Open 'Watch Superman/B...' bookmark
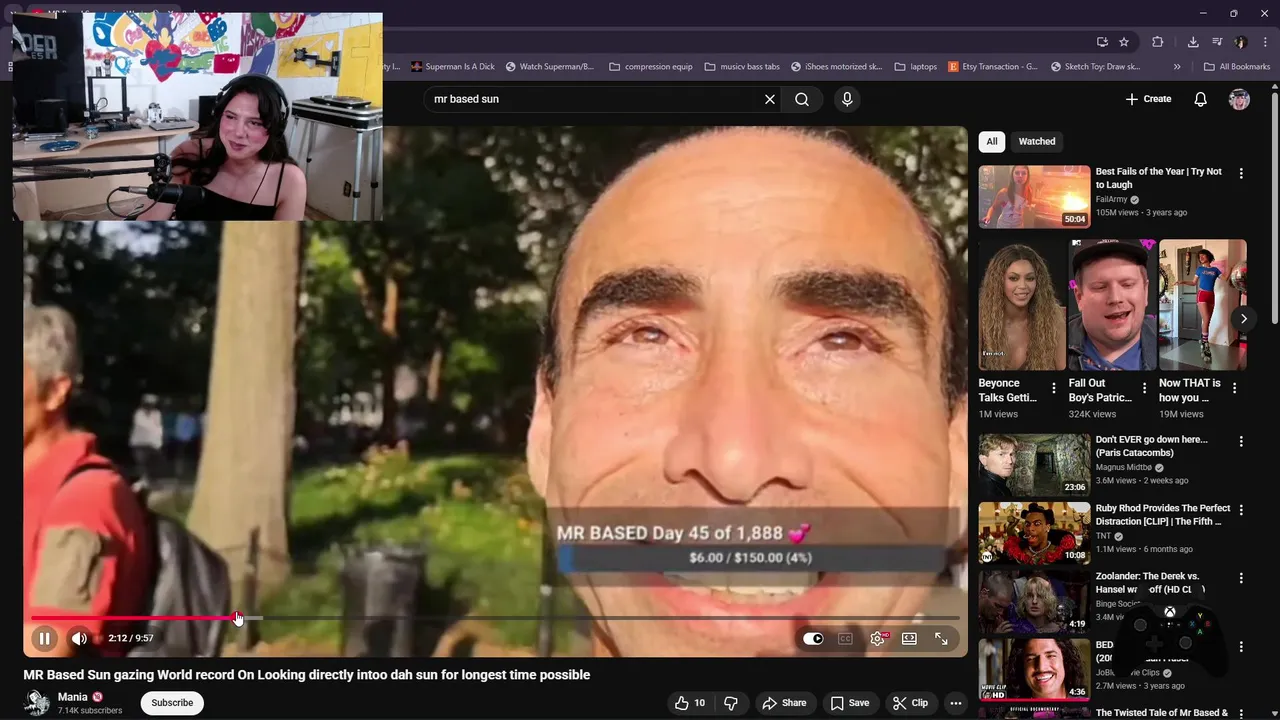 coord(549,67)
